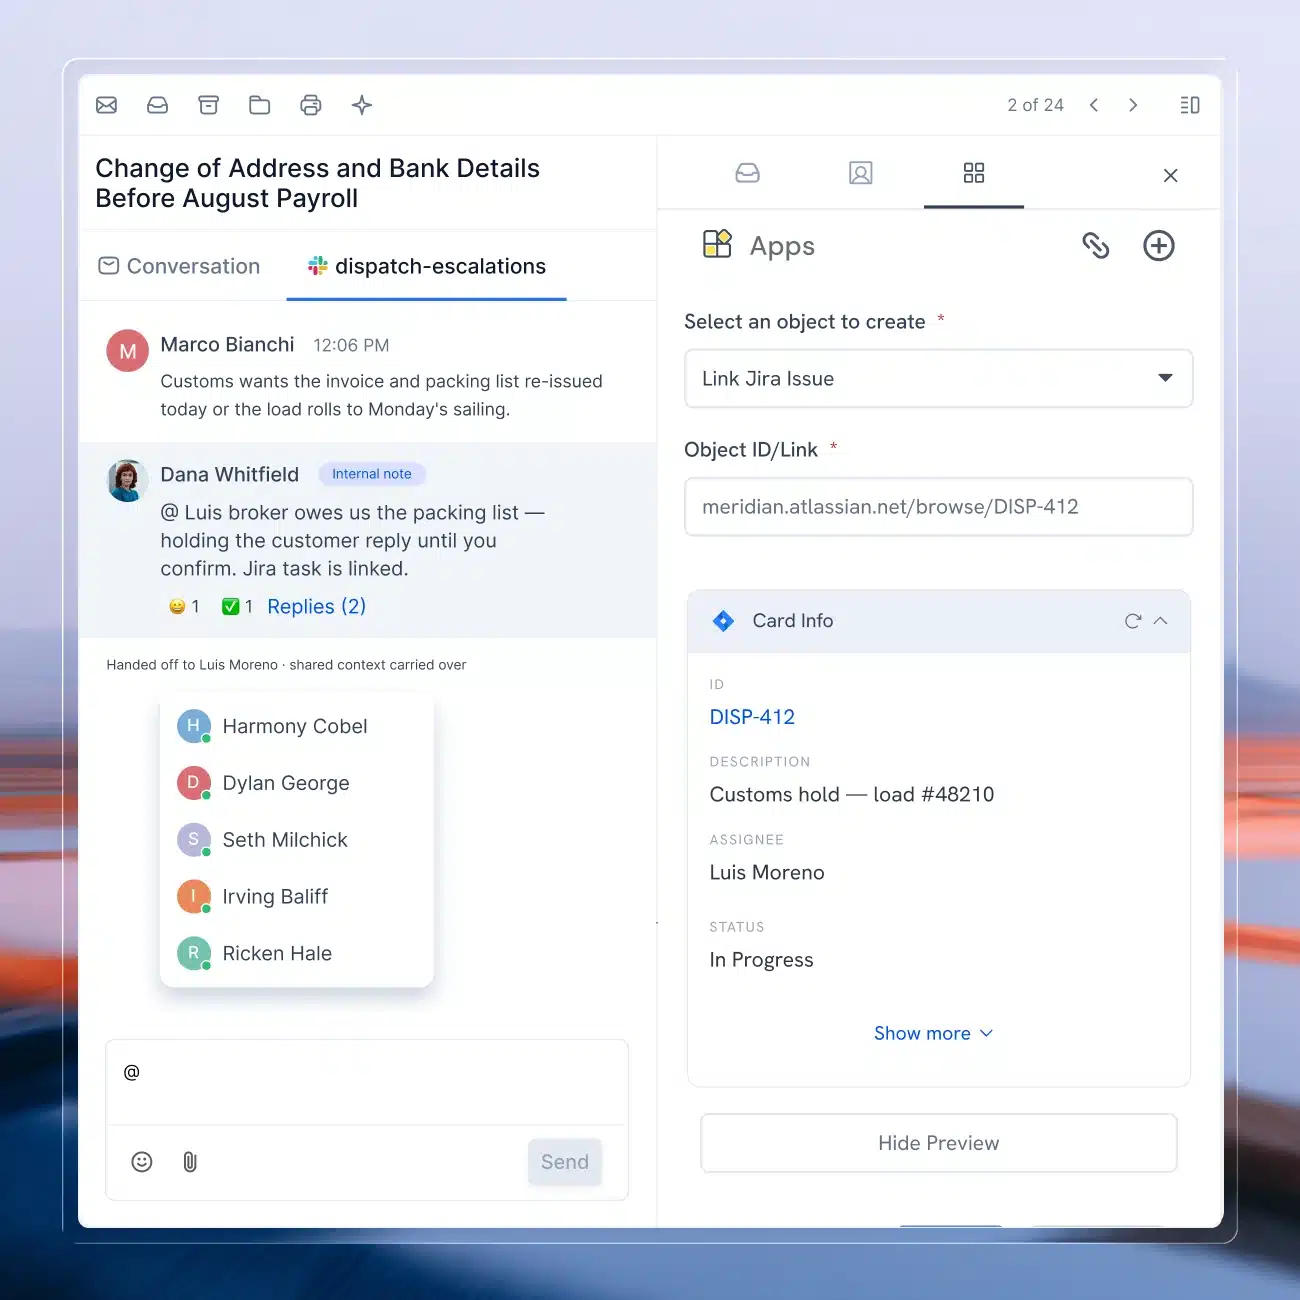Screen dimensions: 1300x1300
Task: Open the Link Jira Issue dropdown
Action: [939, 378]
